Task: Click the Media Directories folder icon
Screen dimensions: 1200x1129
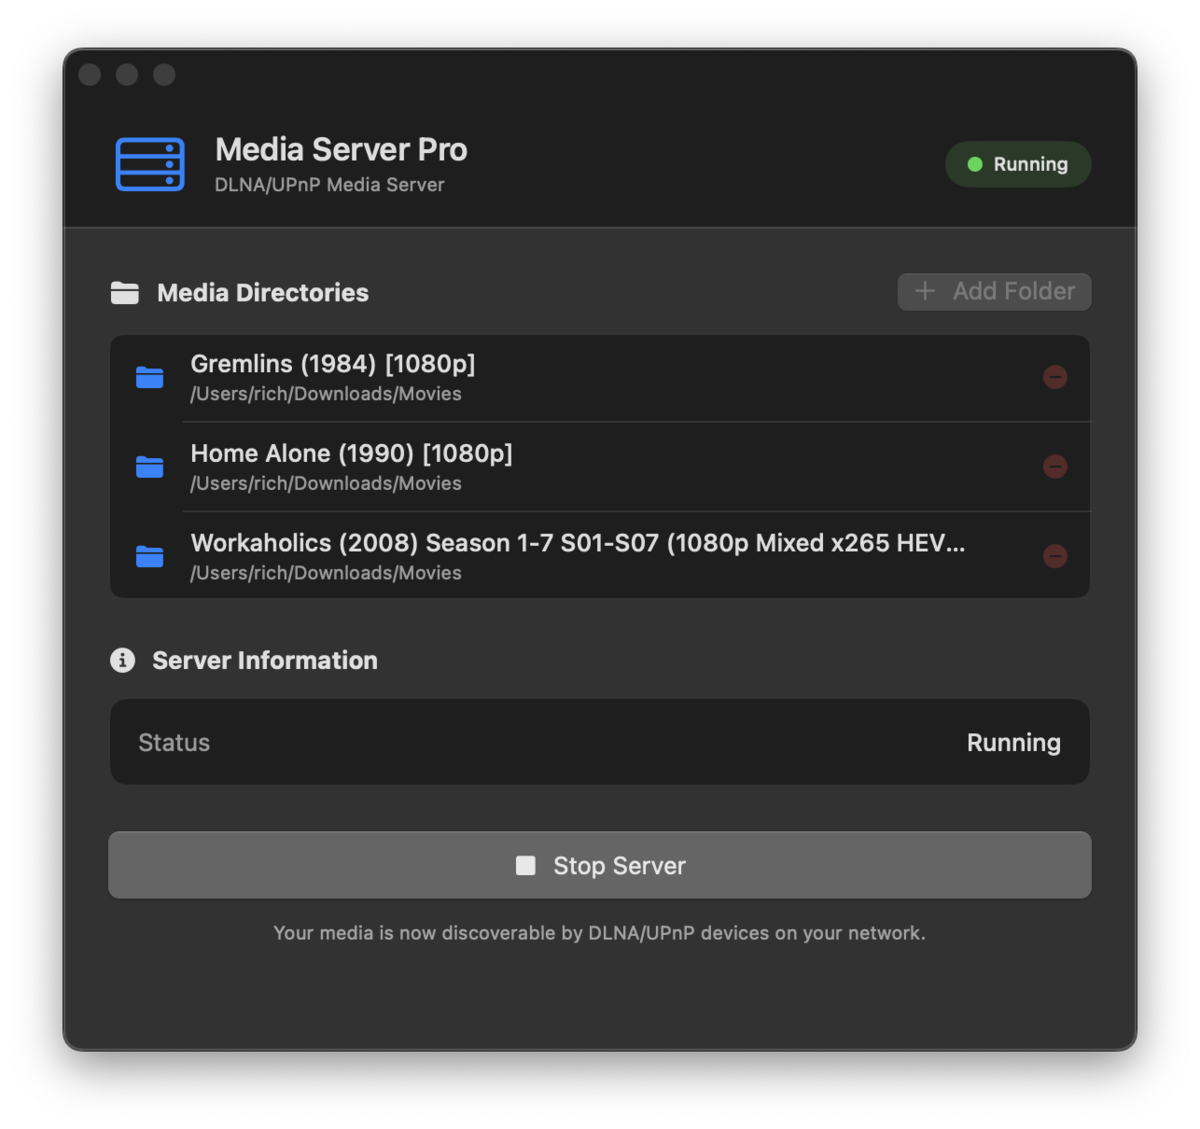Action: pyautogui.click(x=123, y=292)
